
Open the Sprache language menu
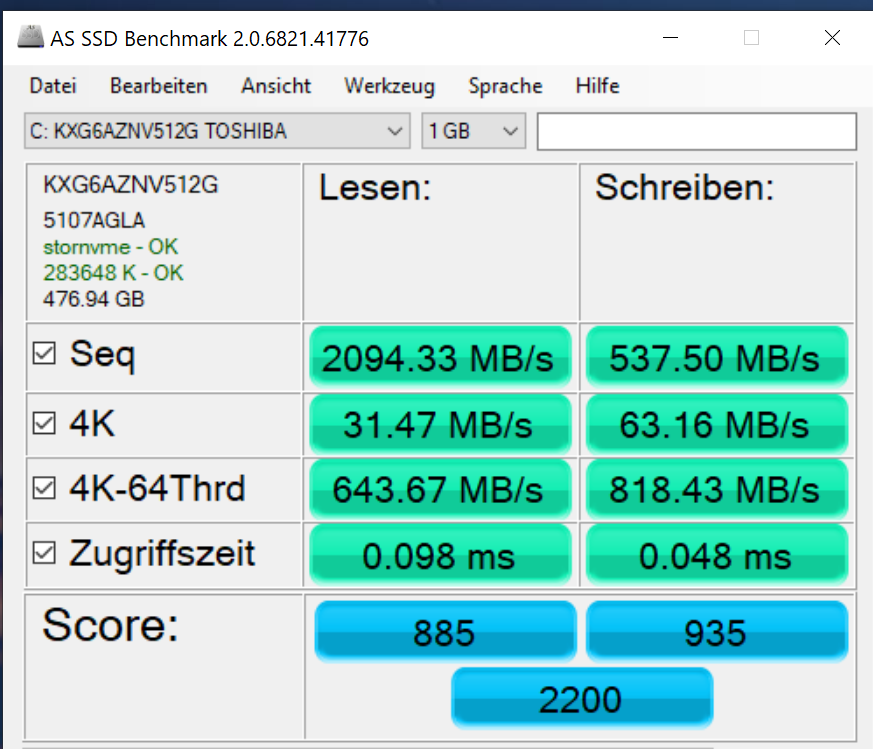click(505, 86)
